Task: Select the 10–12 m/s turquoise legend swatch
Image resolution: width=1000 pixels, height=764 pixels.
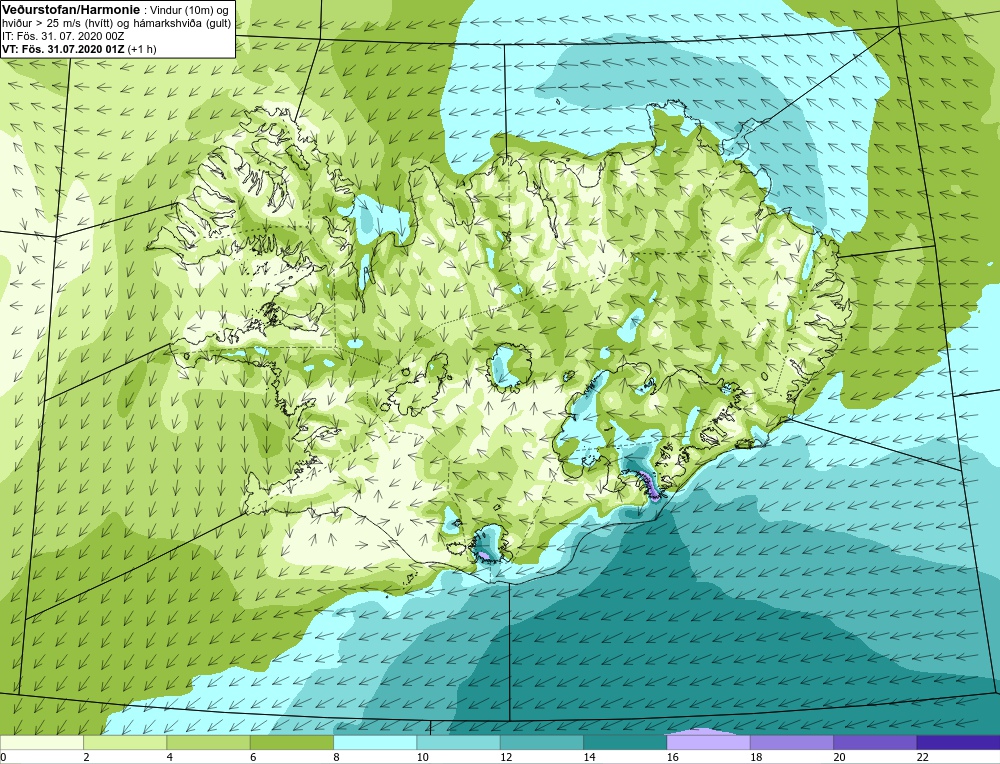Action: (458, 743)
